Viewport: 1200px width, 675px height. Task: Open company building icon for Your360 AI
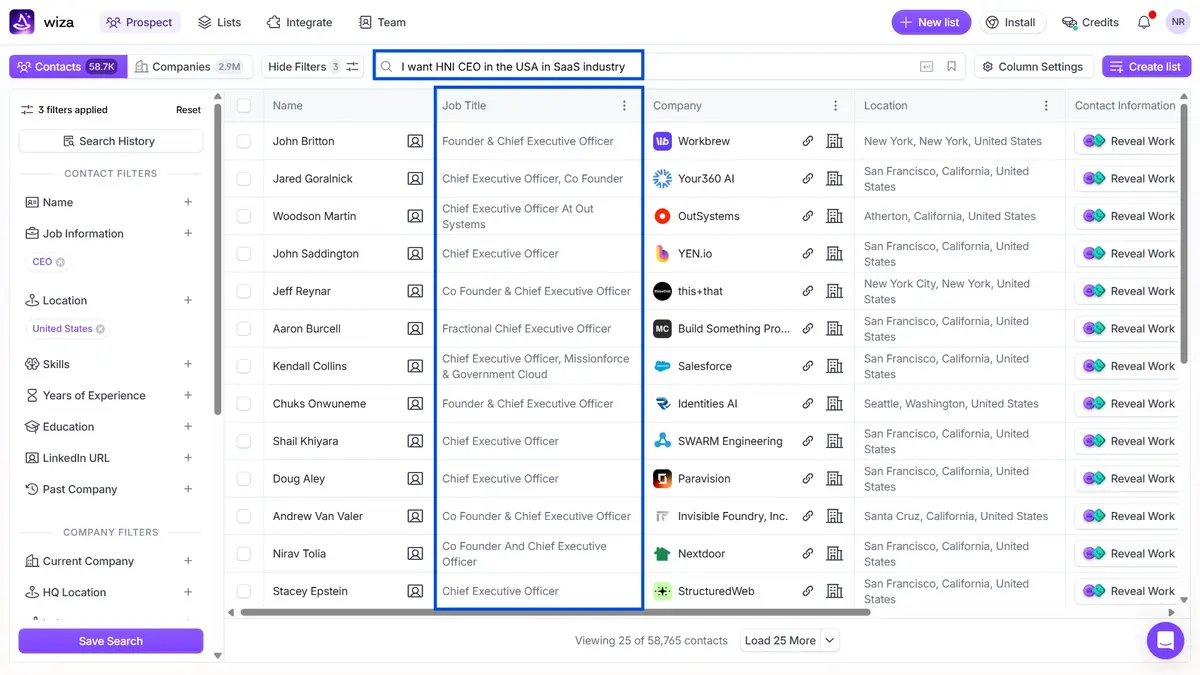pyautogui.click(x=835, y=179)
